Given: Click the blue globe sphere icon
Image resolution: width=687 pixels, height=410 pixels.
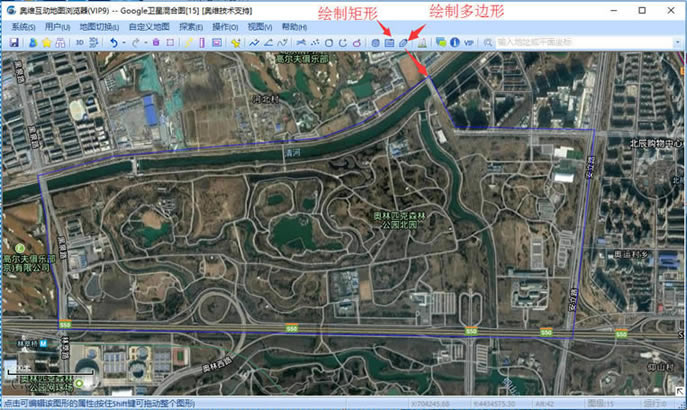Looking at the screenshot, I should pyautogui.click(x=375, y=42).
